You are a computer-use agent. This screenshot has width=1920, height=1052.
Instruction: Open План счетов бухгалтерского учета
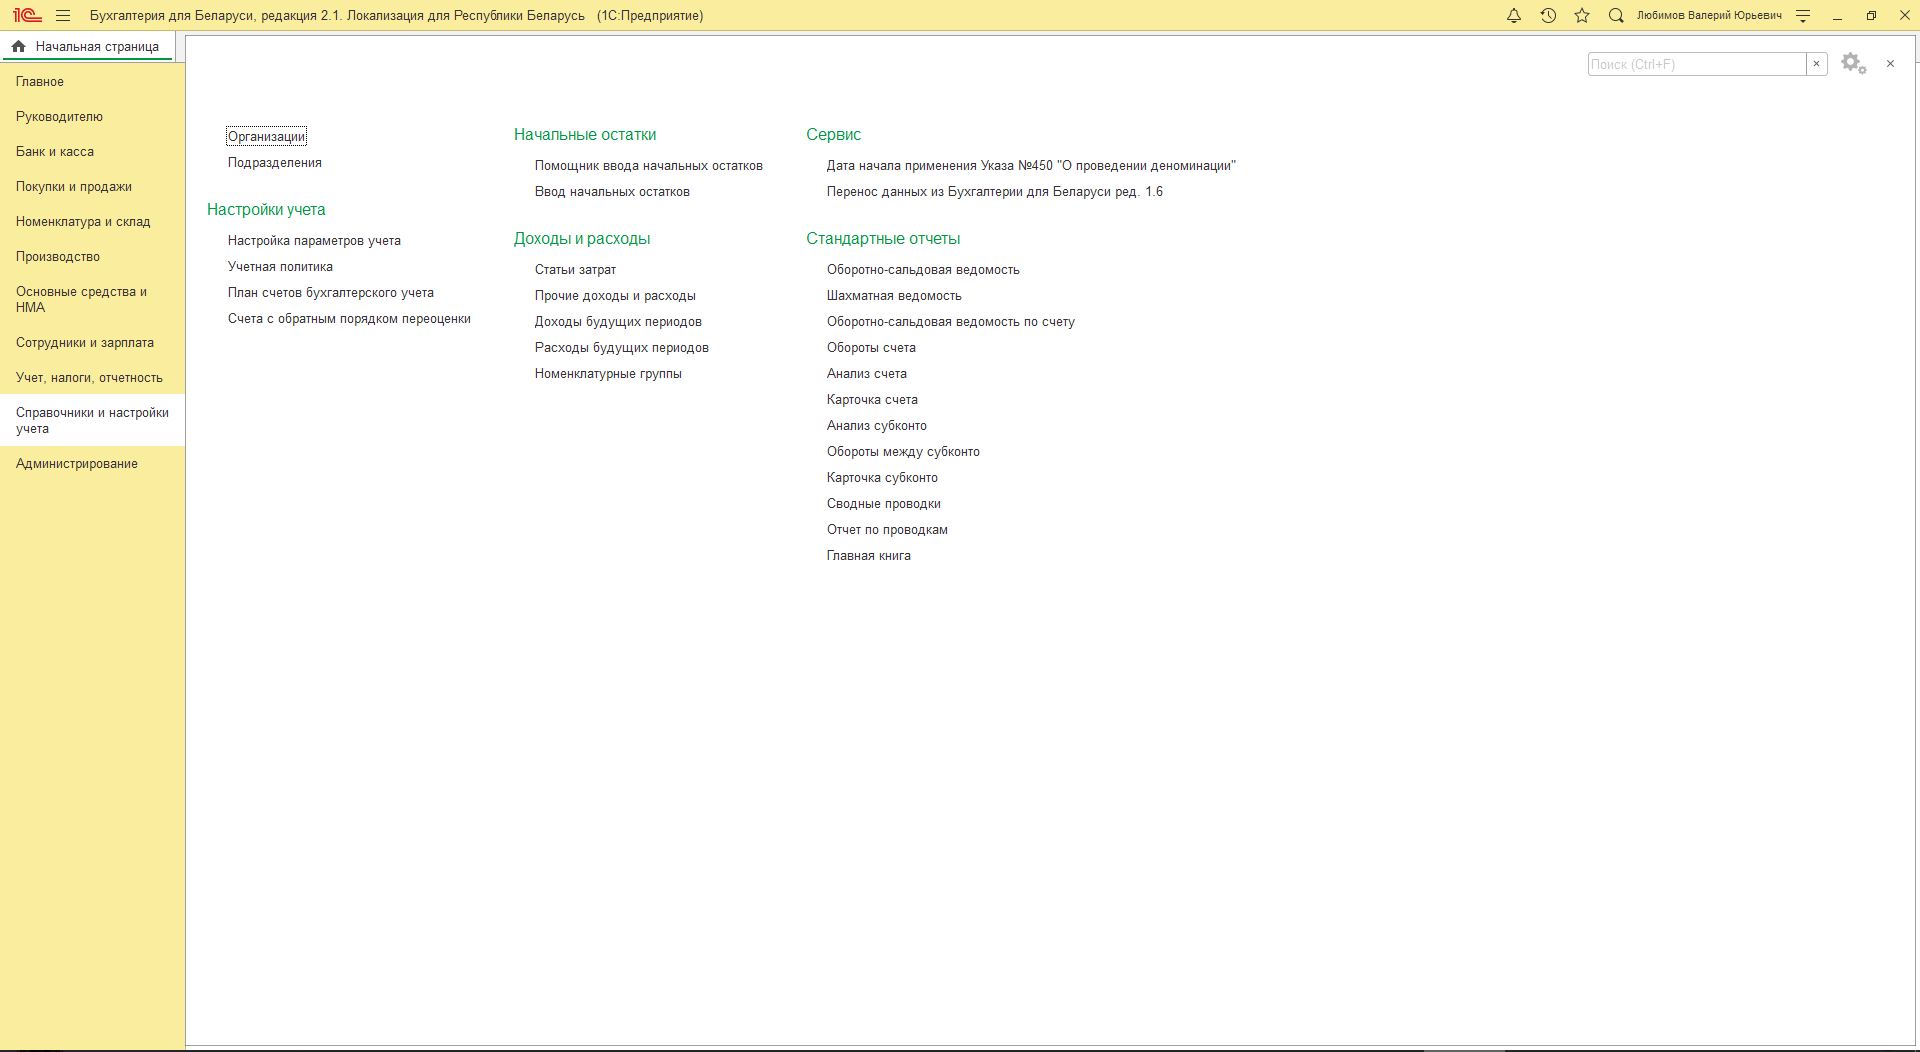330,293
